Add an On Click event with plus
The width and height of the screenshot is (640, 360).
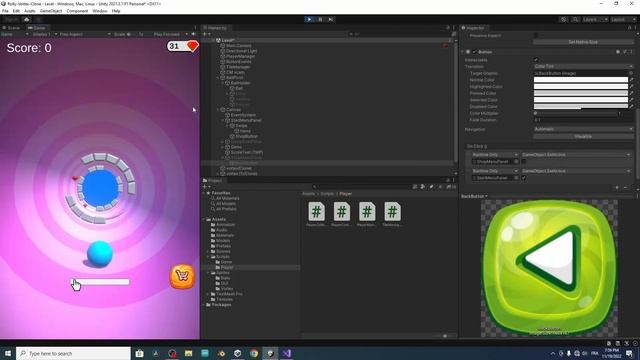(x=617, y=187)
